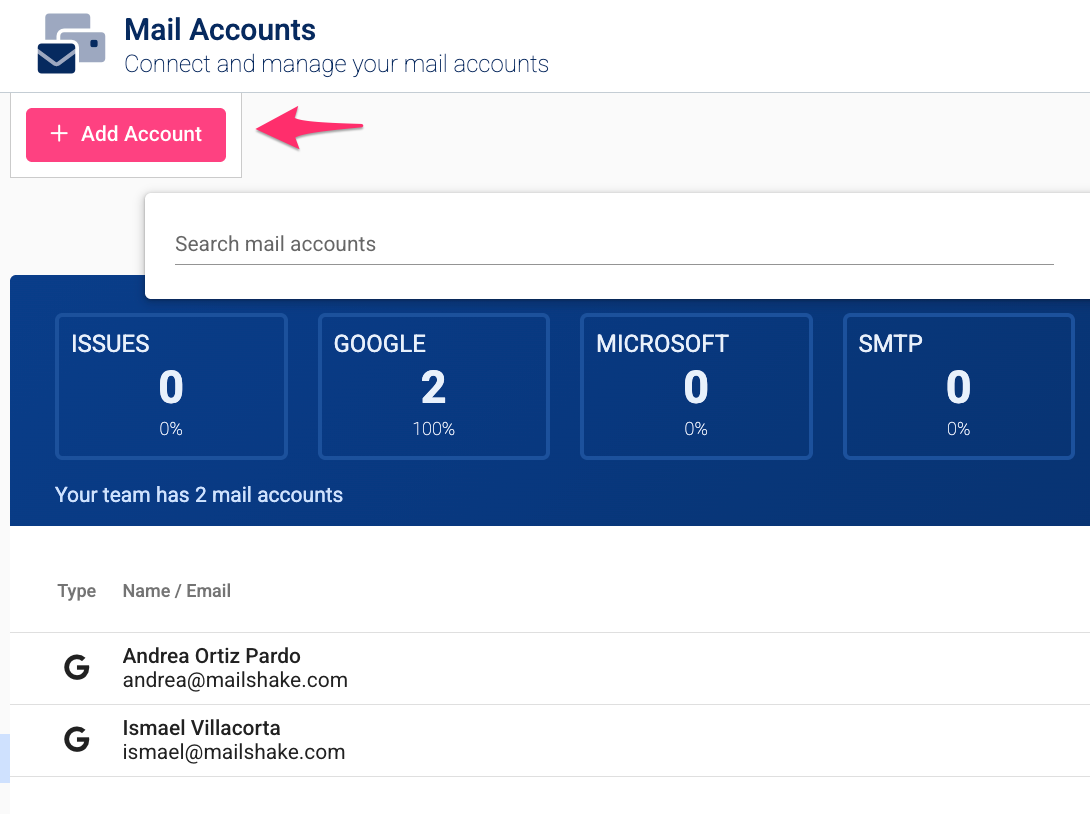Image resolution: width=1090 pixels, height=814 pixels.
Task: Click the Mail Accounts envelope logo icon
Action: point(71,44)
